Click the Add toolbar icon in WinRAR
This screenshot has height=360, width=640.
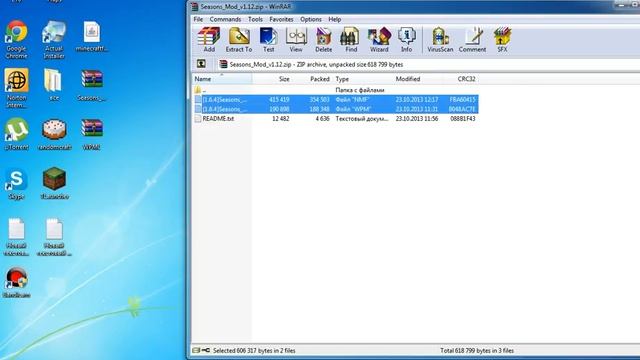pyautogui.click(x=209, y=40)
